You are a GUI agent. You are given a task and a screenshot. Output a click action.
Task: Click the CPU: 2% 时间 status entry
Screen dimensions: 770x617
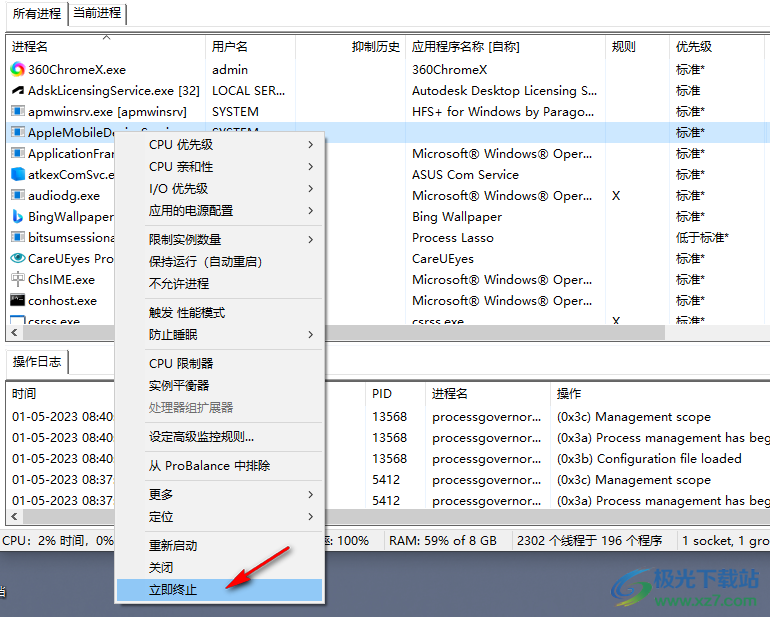58,540
